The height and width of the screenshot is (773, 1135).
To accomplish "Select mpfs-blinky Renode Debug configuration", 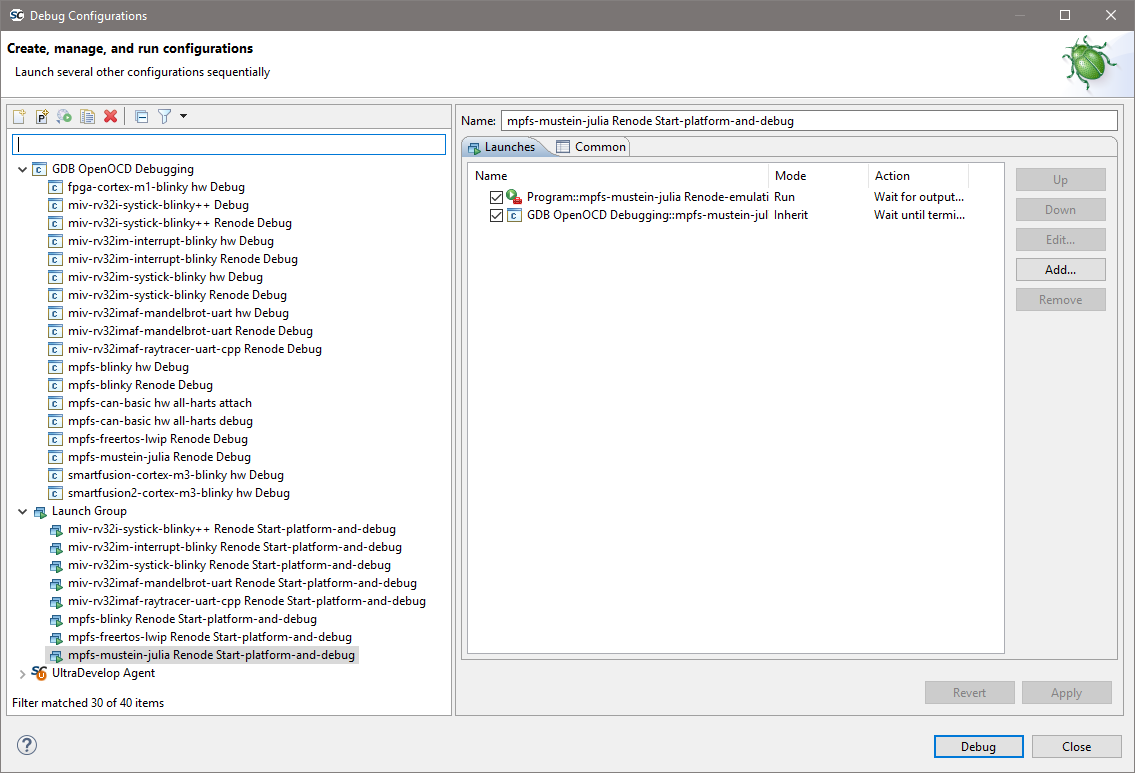I will pos(140,386).
